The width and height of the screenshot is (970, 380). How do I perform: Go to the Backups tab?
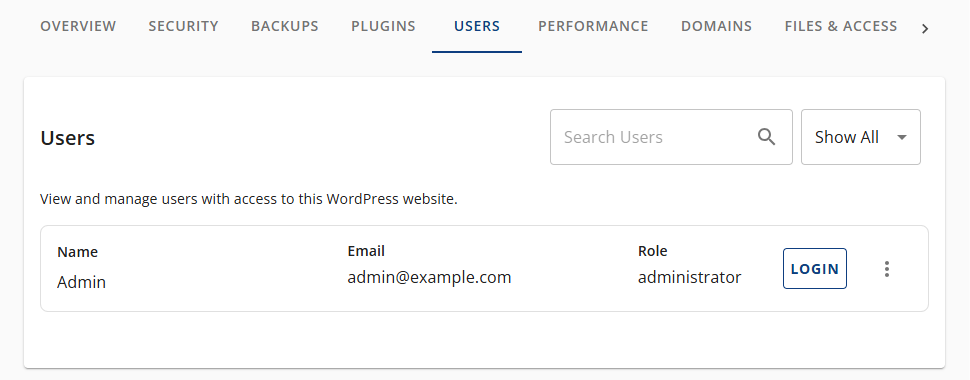point(285,26)
